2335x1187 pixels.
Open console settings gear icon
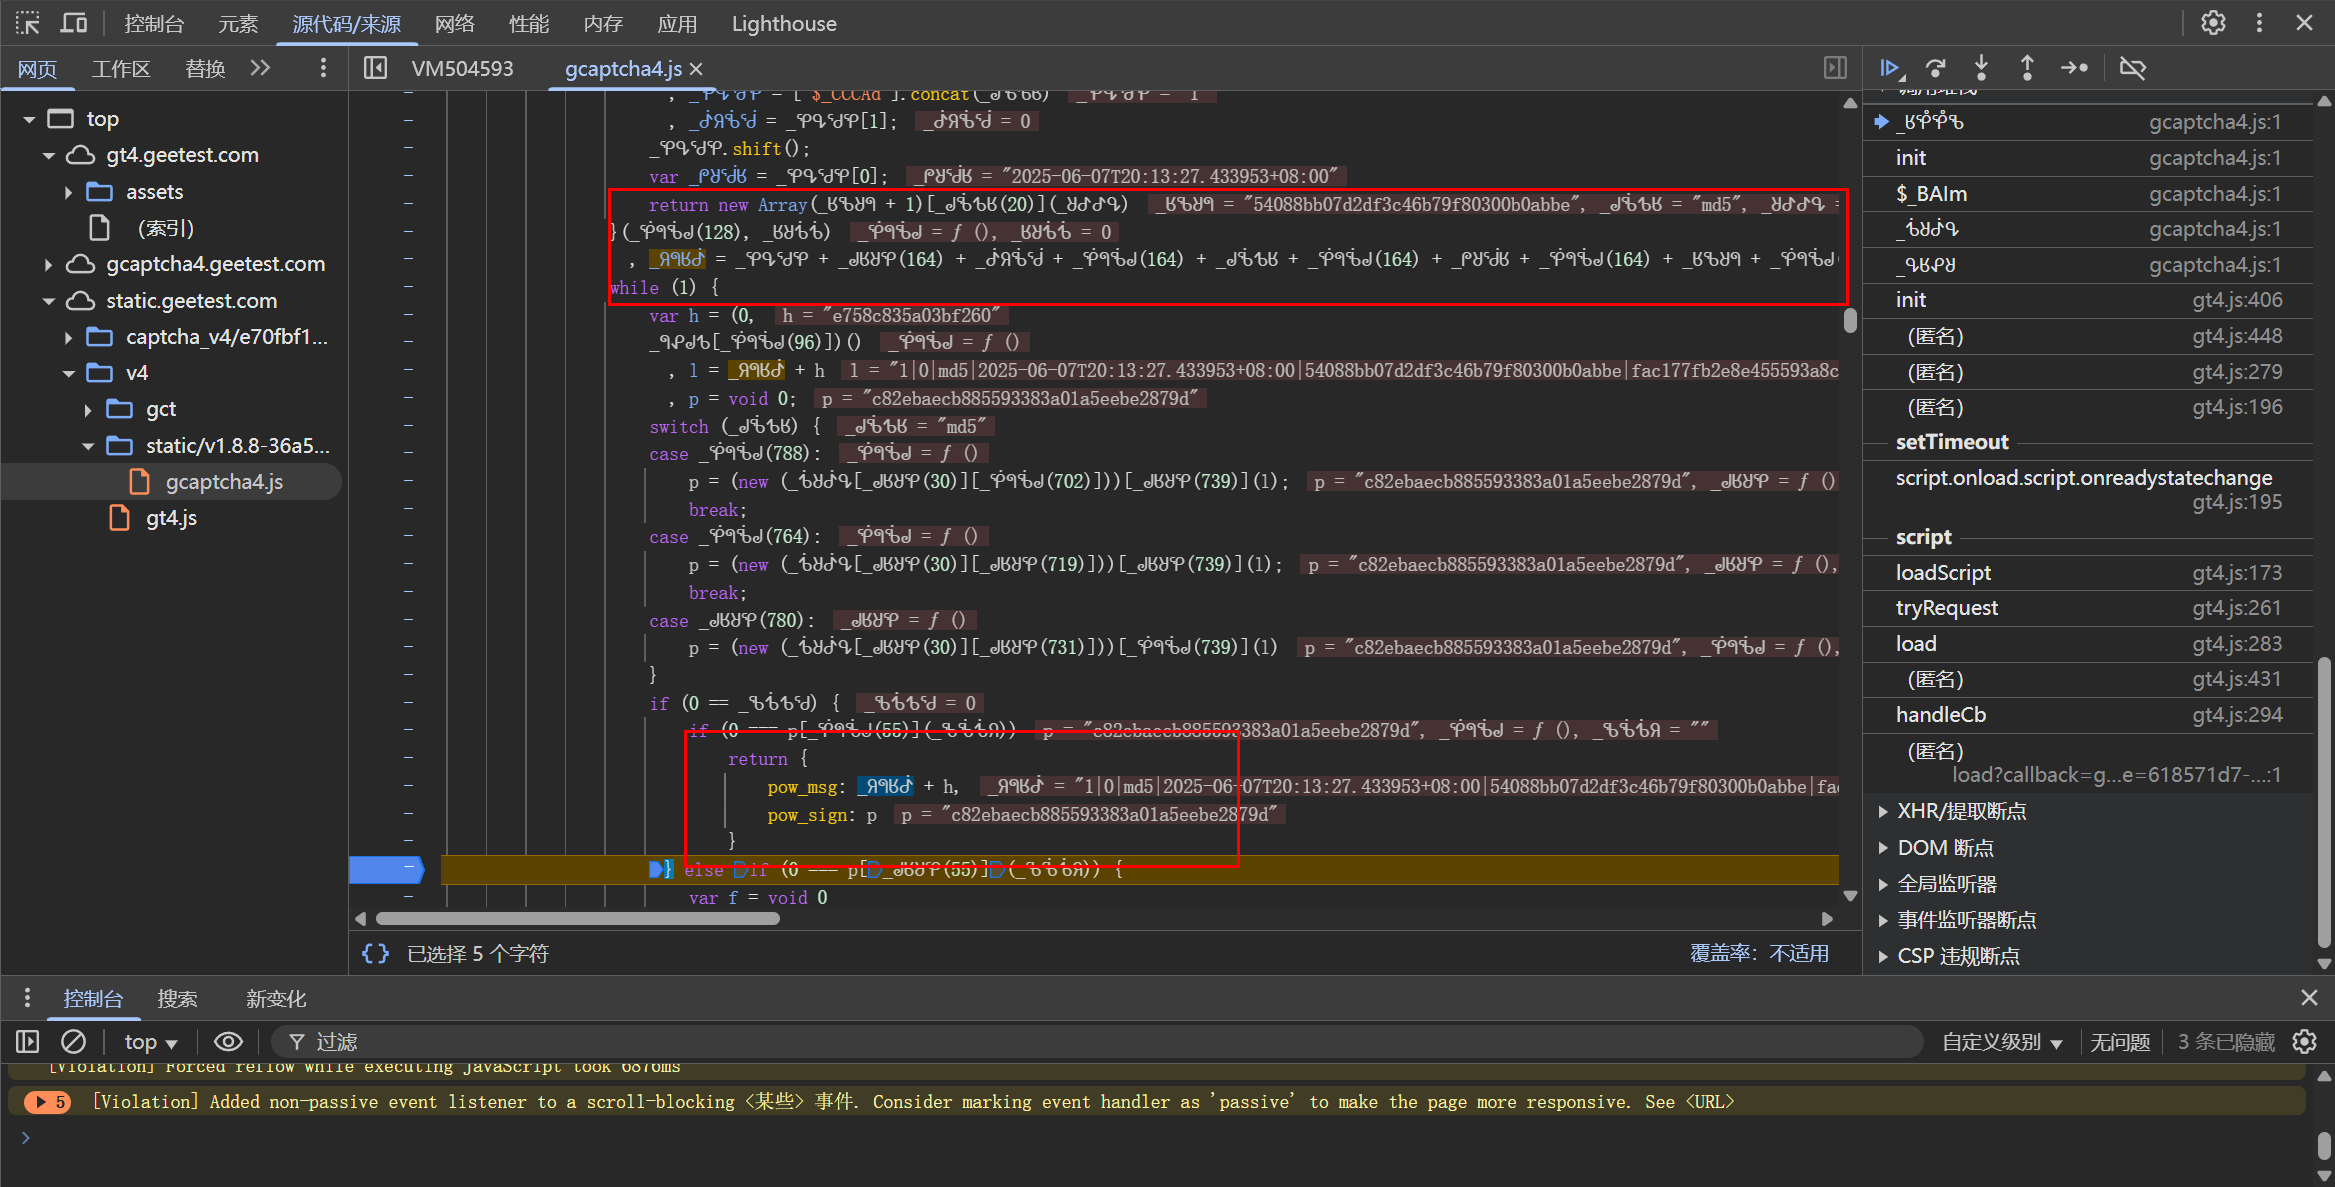[2305, 1042]
